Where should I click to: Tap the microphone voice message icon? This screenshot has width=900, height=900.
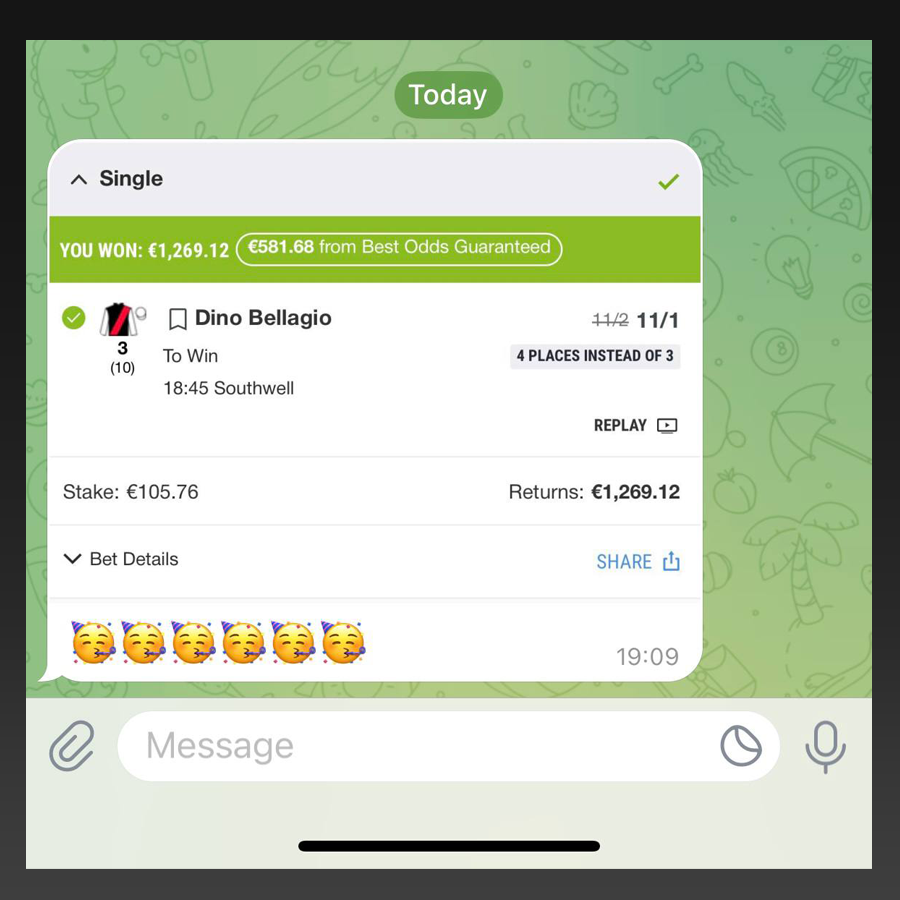click(825, 746)
